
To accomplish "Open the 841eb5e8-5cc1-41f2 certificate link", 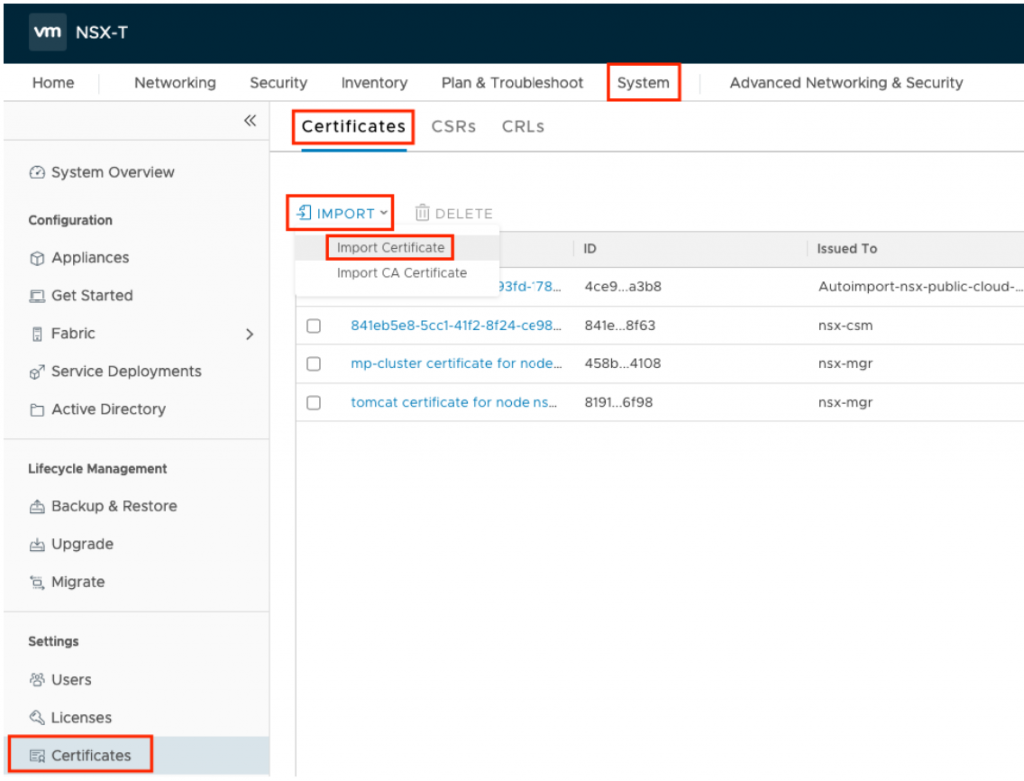I will tap(456, 325).
